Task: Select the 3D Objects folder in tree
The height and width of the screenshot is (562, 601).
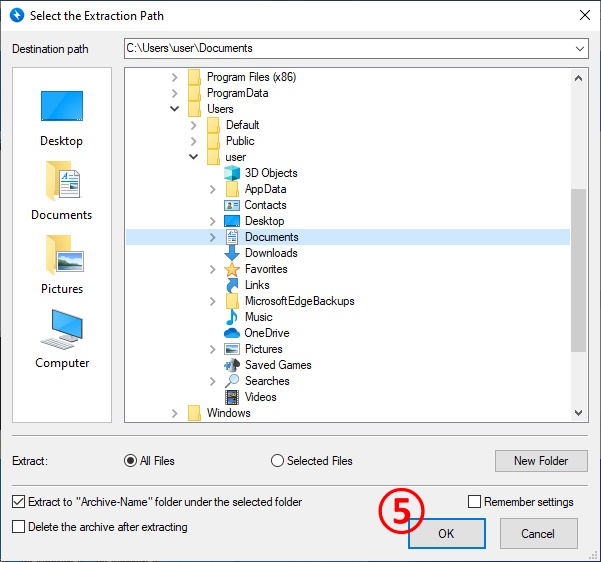Action: (x=270, y=173)
